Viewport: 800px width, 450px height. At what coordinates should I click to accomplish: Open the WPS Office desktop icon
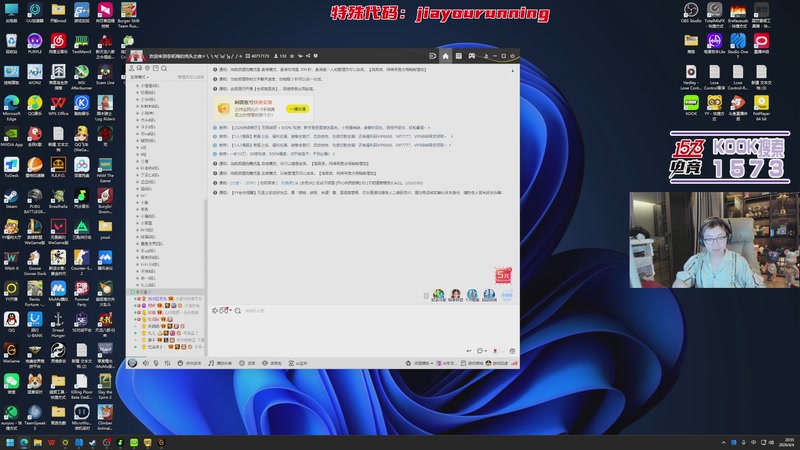pos(58,106)
